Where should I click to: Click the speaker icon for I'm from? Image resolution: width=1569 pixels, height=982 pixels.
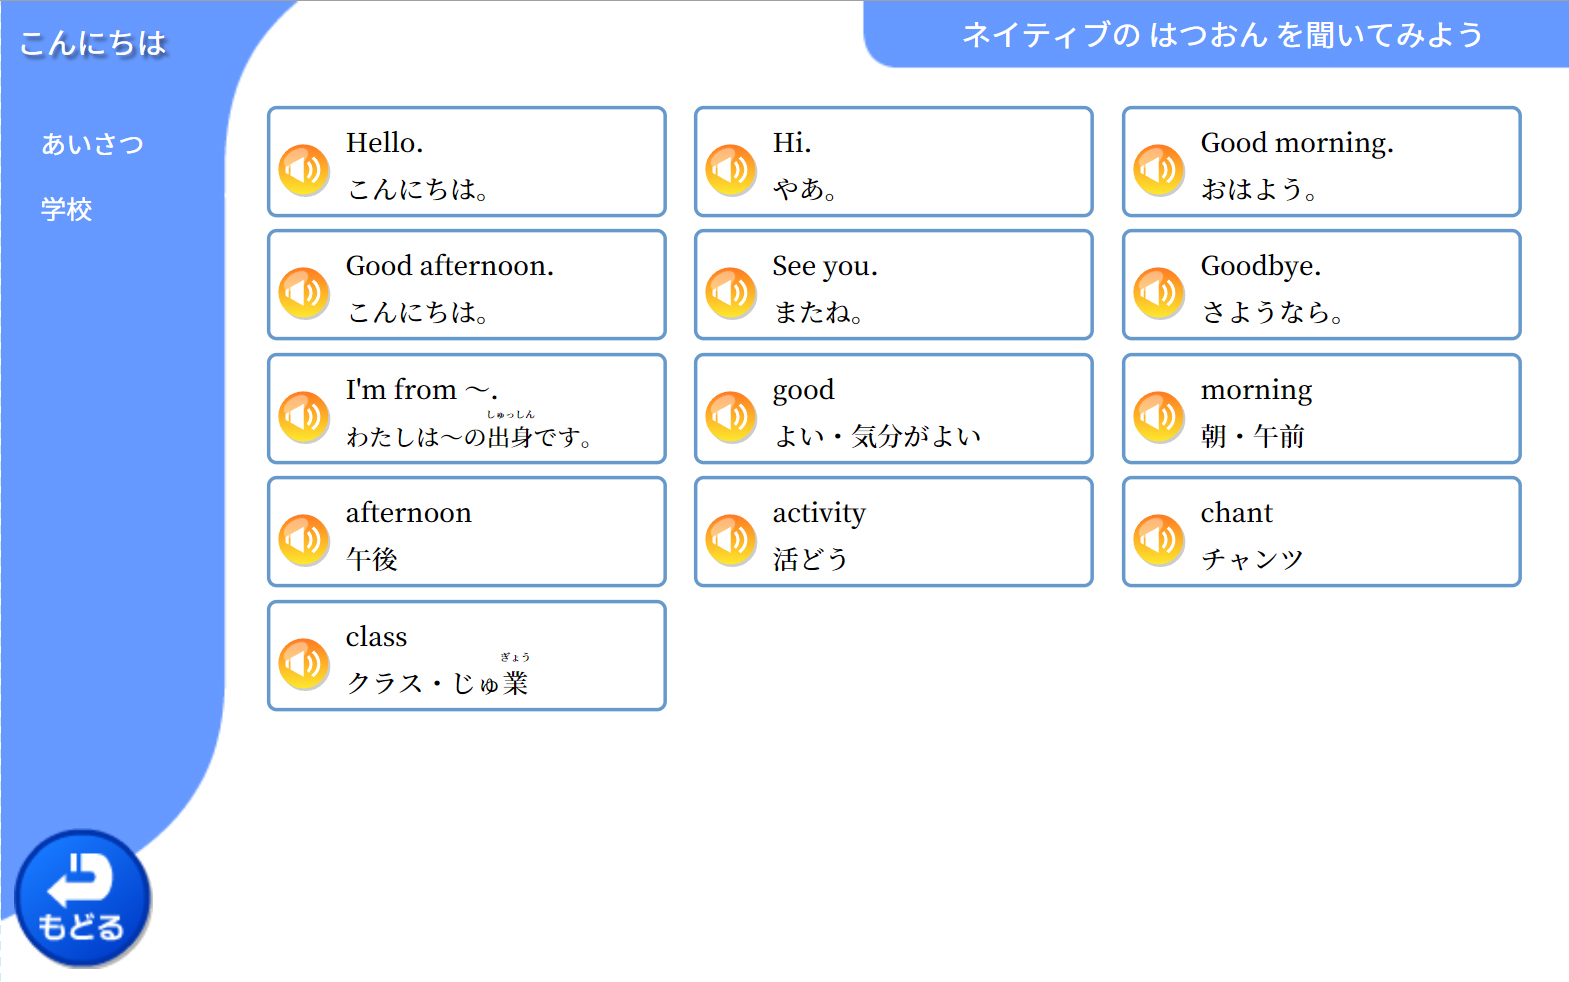[x=304, y=416]
